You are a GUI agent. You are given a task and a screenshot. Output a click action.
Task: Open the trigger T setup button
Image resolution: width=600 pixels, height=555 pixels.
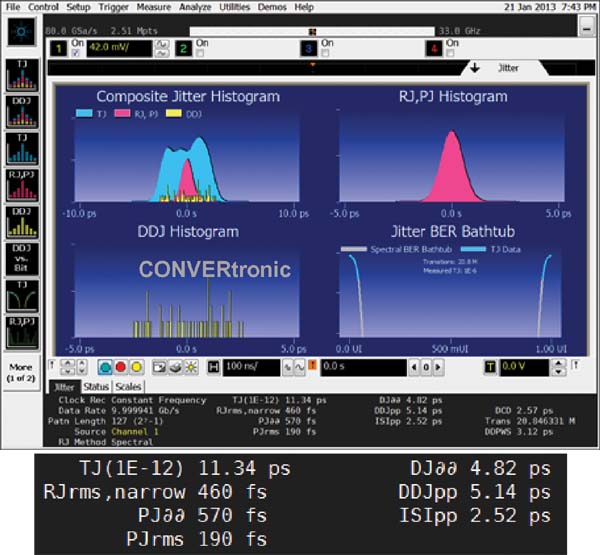tap(490, 367)
